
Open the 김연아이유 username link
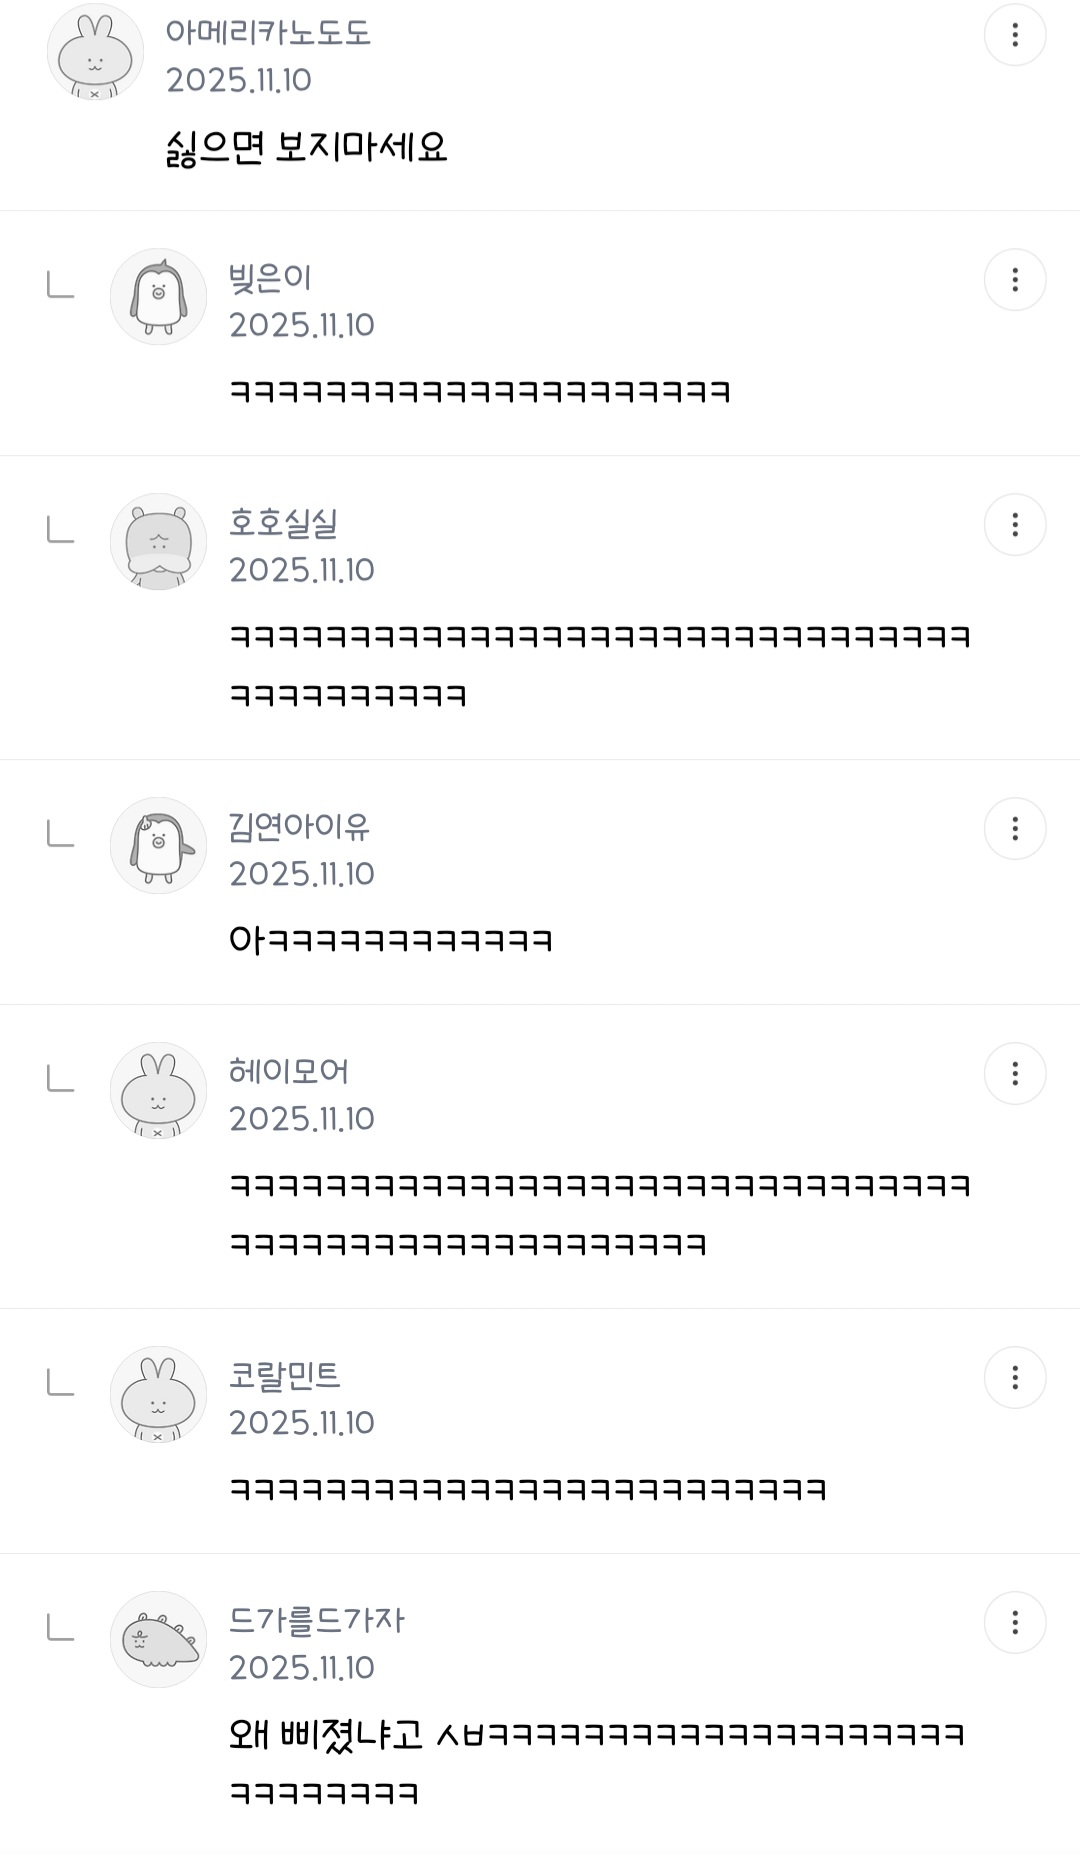(x=299, y=826)
